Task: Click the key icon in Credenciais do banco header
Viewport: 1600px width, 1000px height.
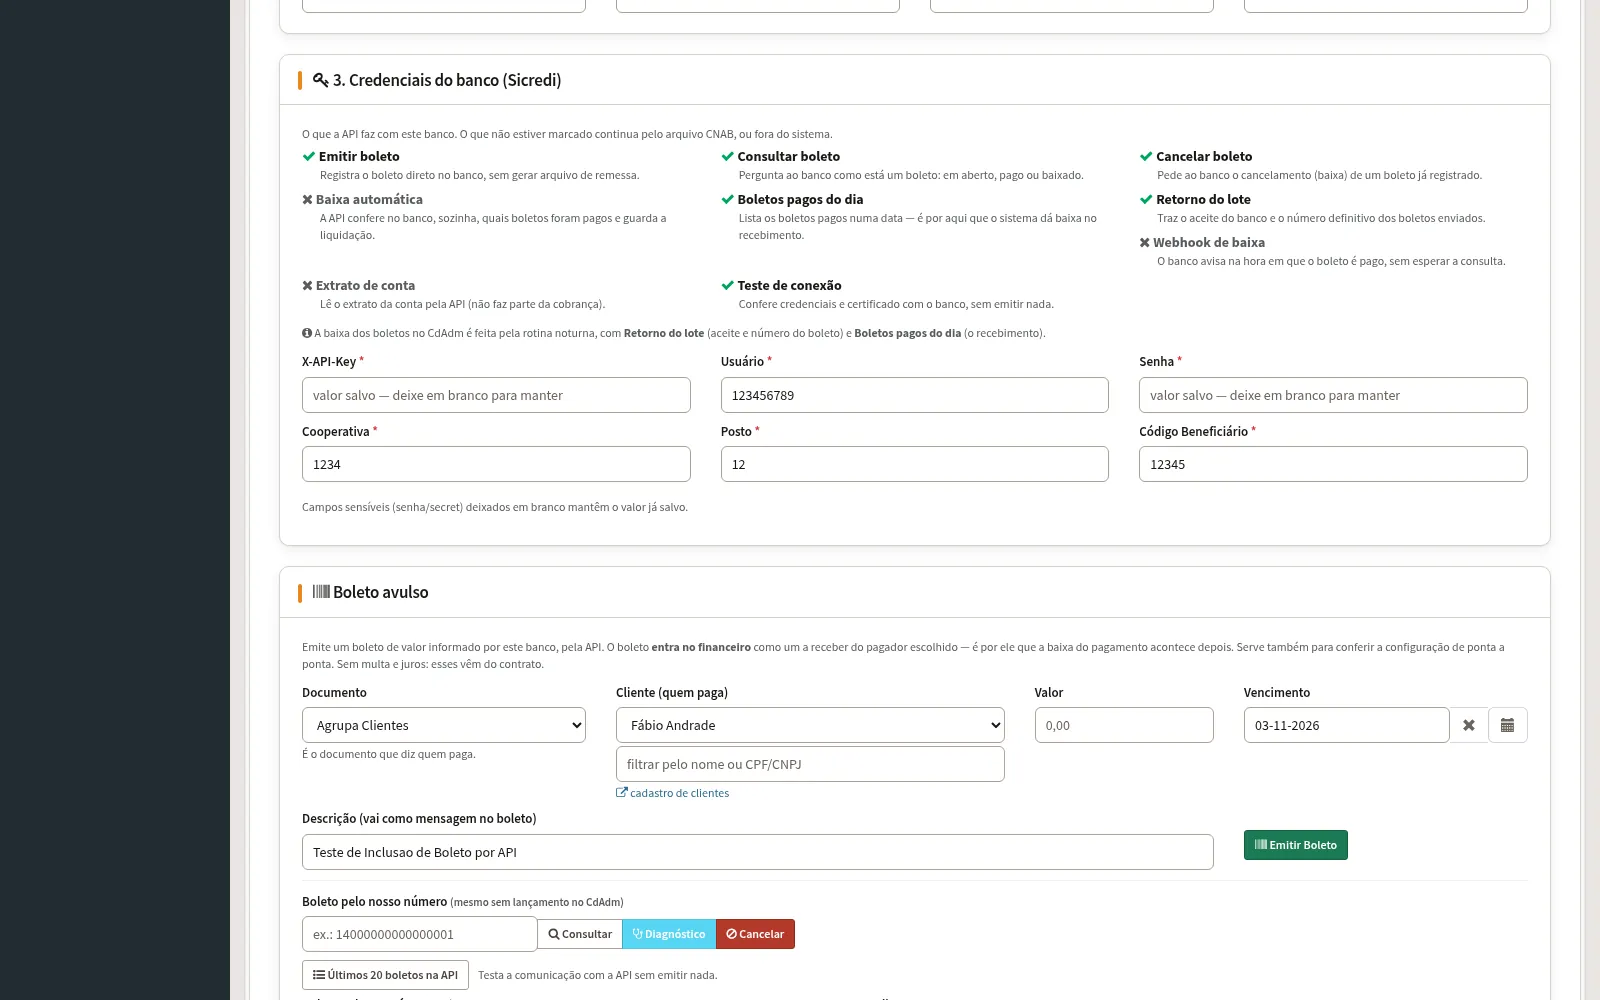Action: pos(320,80)
